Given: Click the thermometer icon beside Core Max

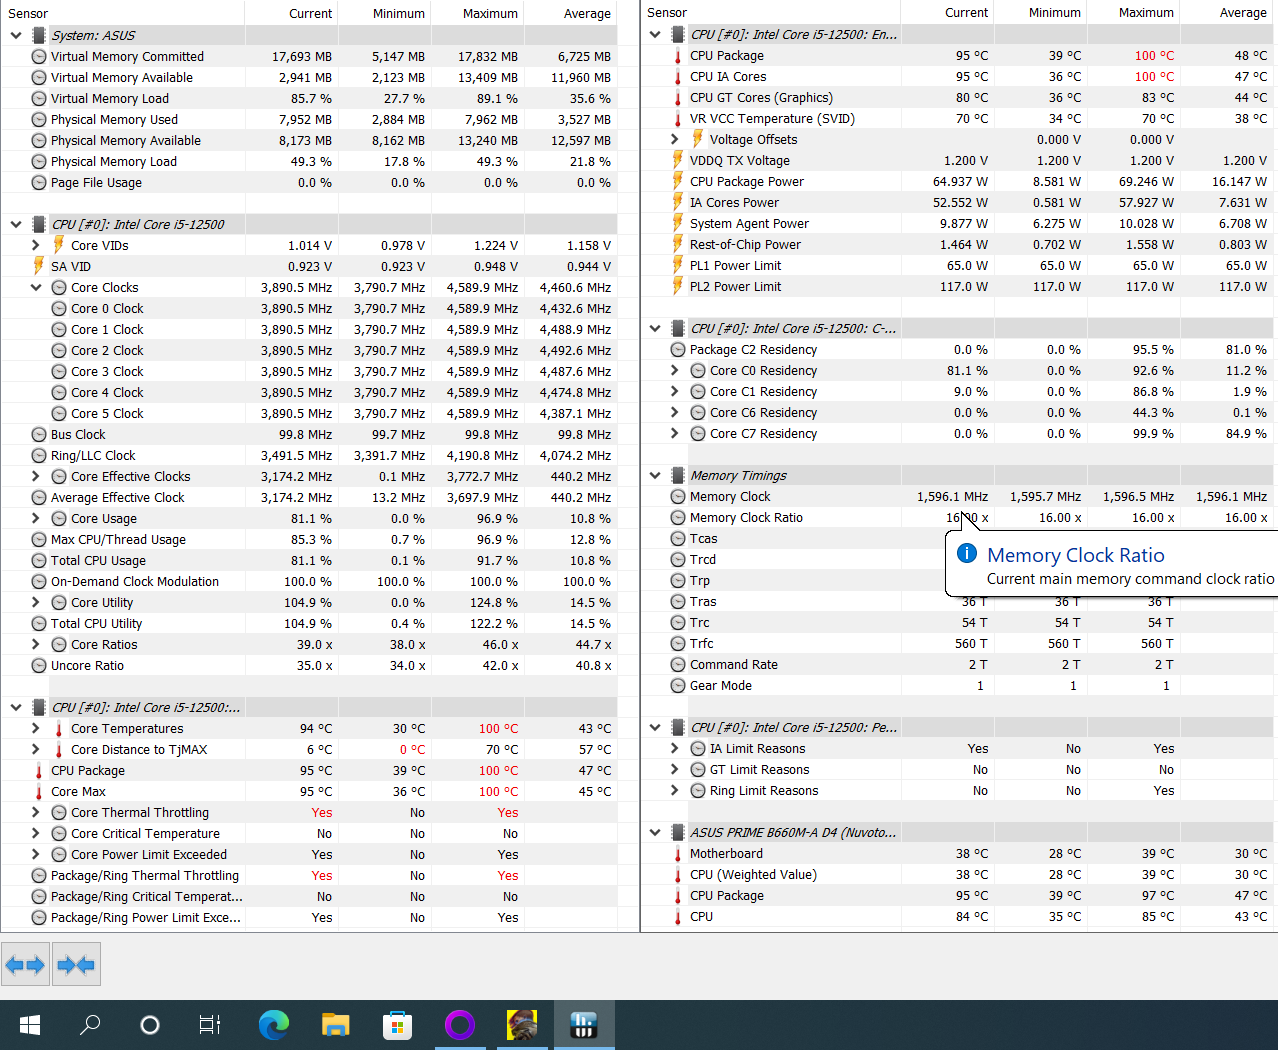Looking at the screenshot, I should (x=39, y=792).
